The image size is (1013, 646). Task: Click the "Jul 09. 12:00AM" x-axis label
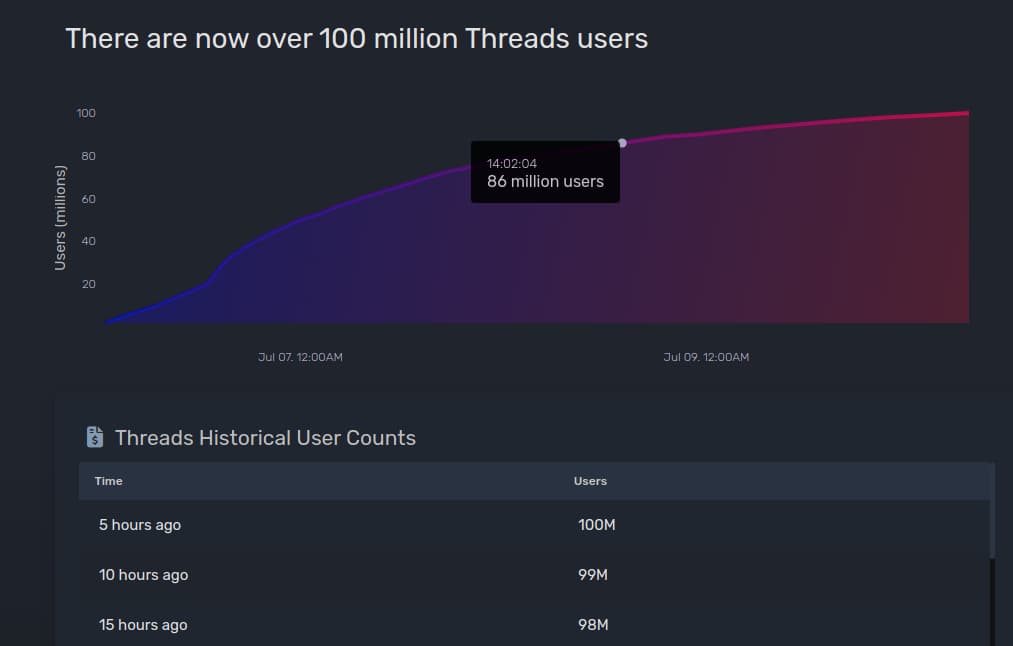tap(706, 357)
